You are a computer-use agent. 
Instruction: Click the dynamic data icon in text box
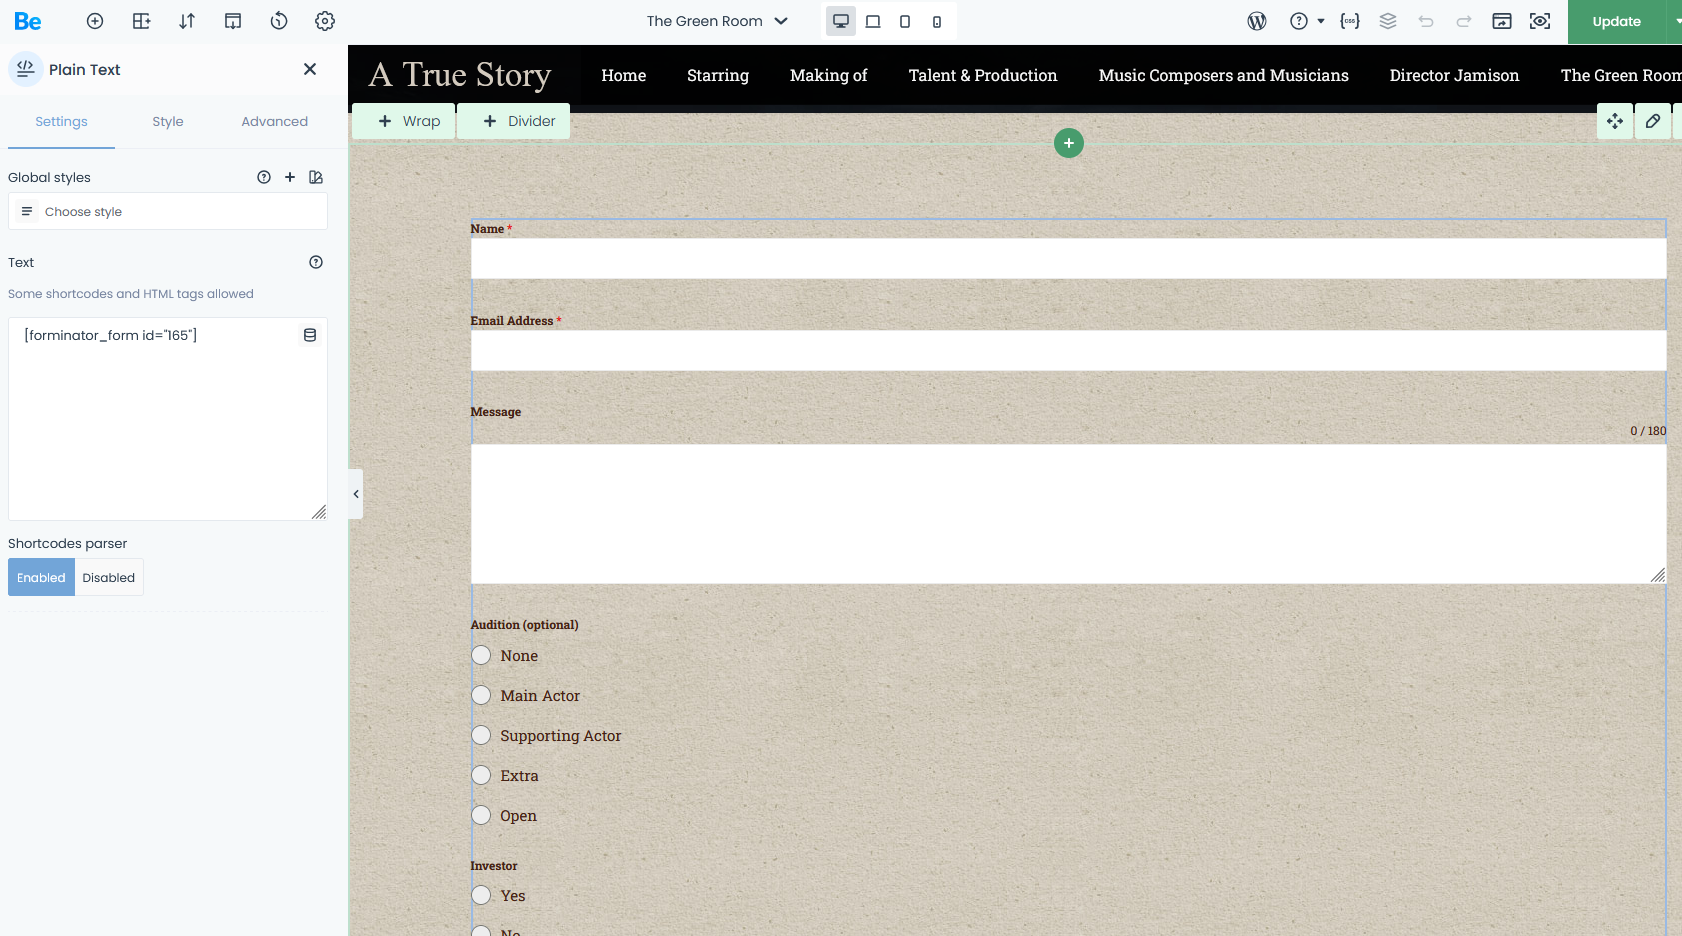[310, 335]
